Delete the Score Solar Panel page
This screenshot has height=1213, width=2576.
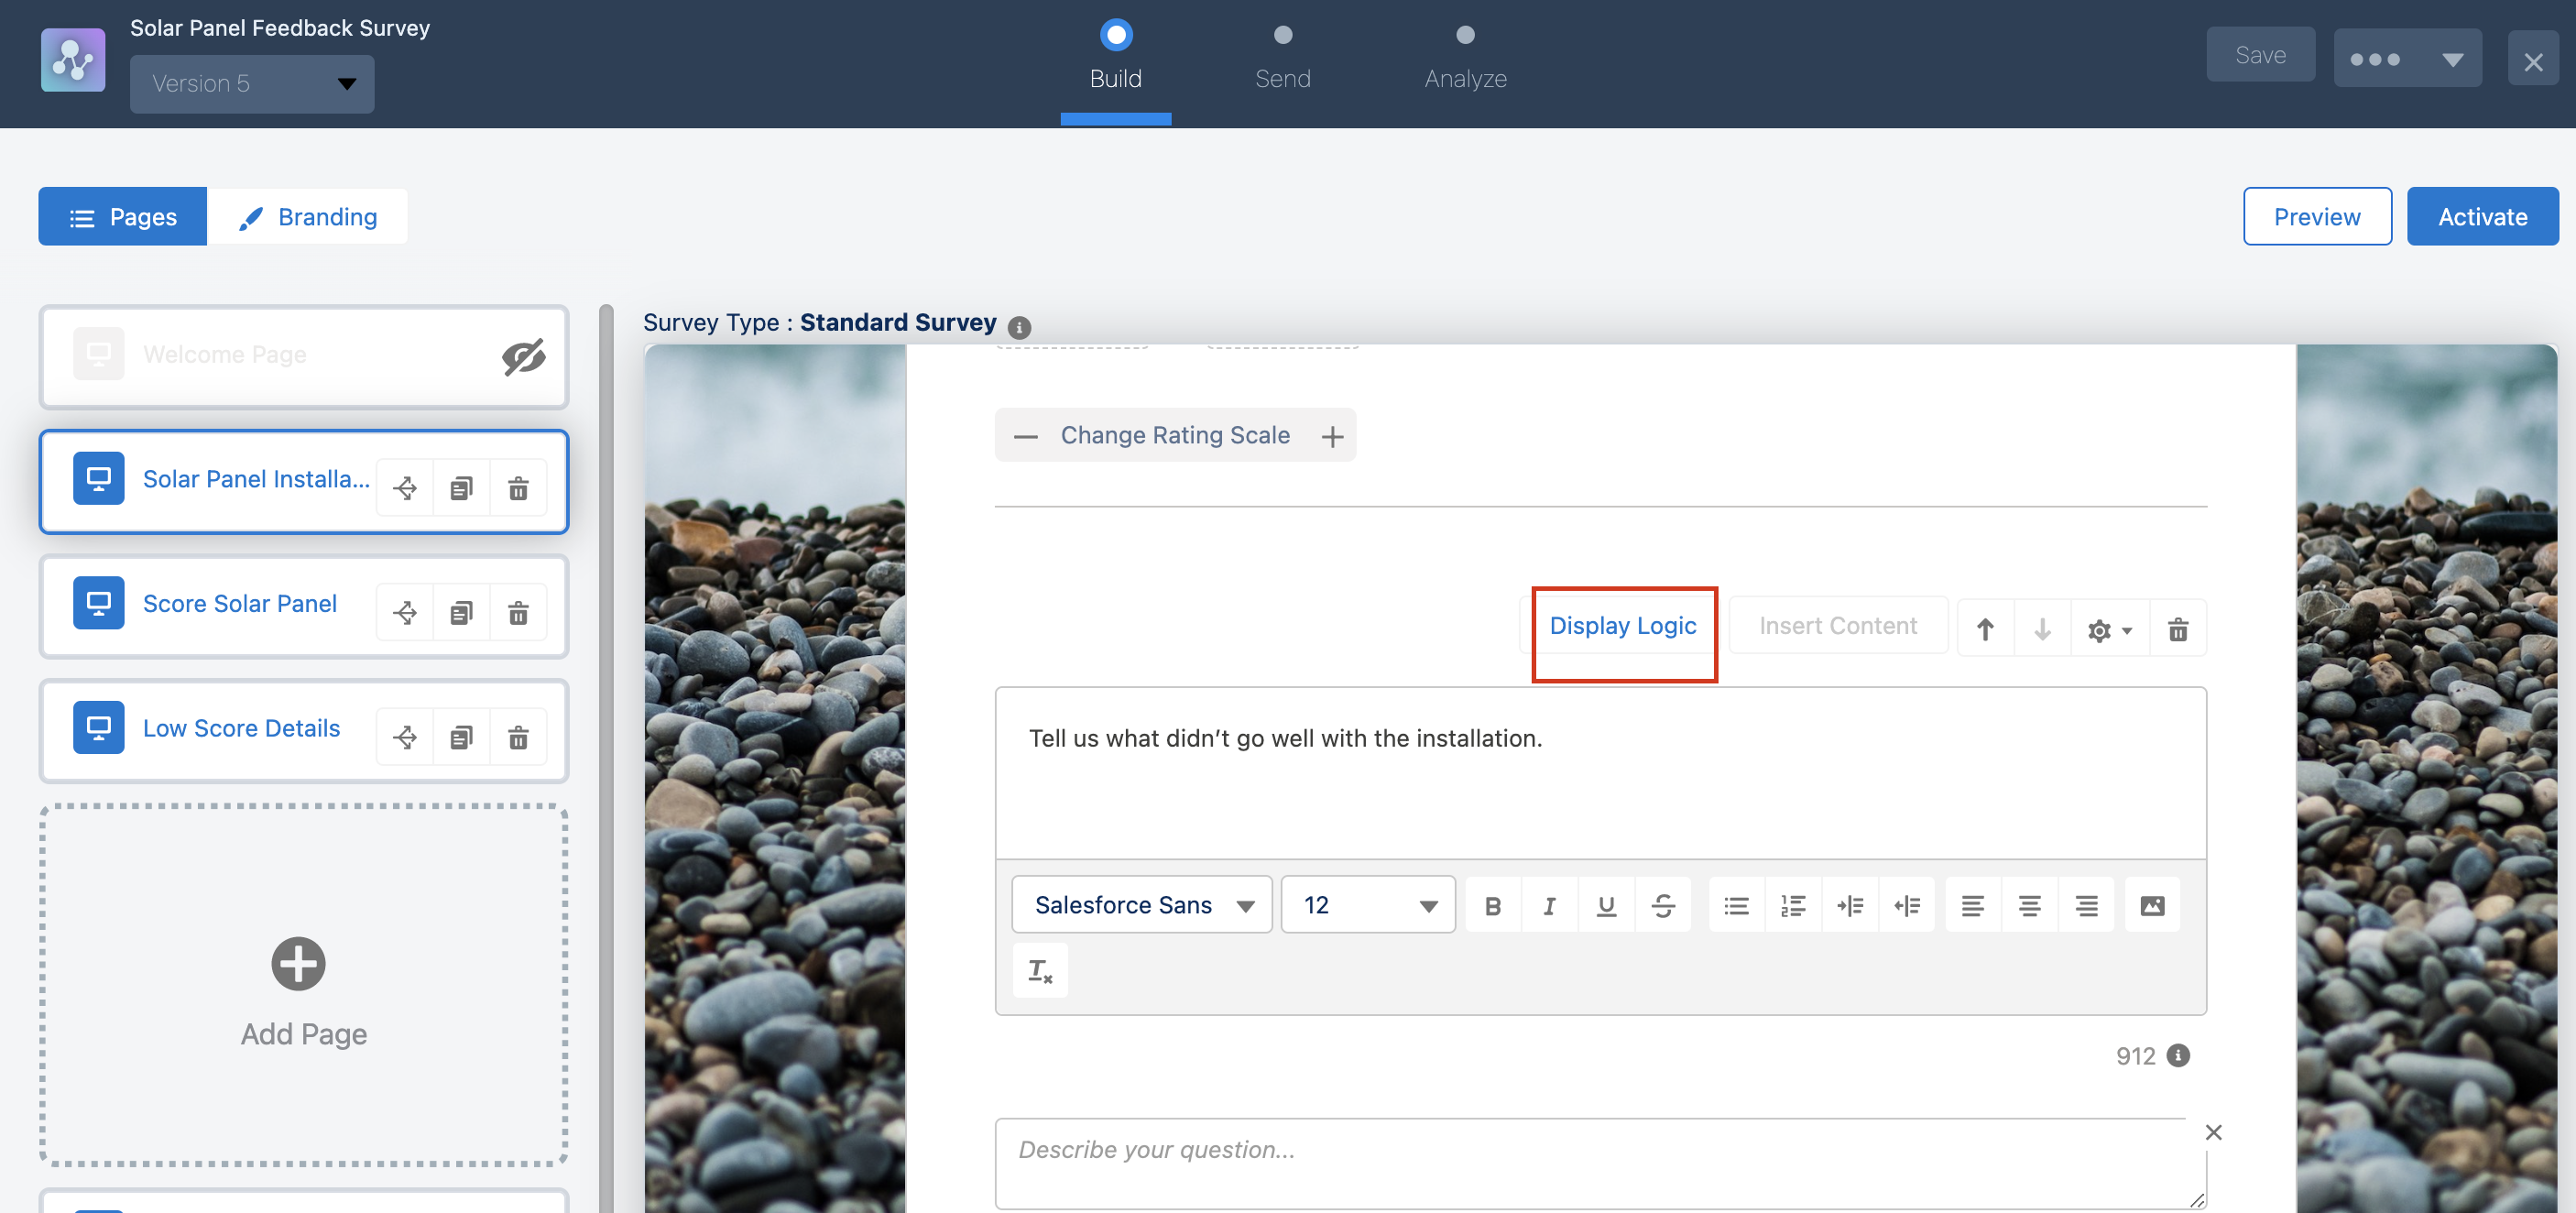[518, 613]
